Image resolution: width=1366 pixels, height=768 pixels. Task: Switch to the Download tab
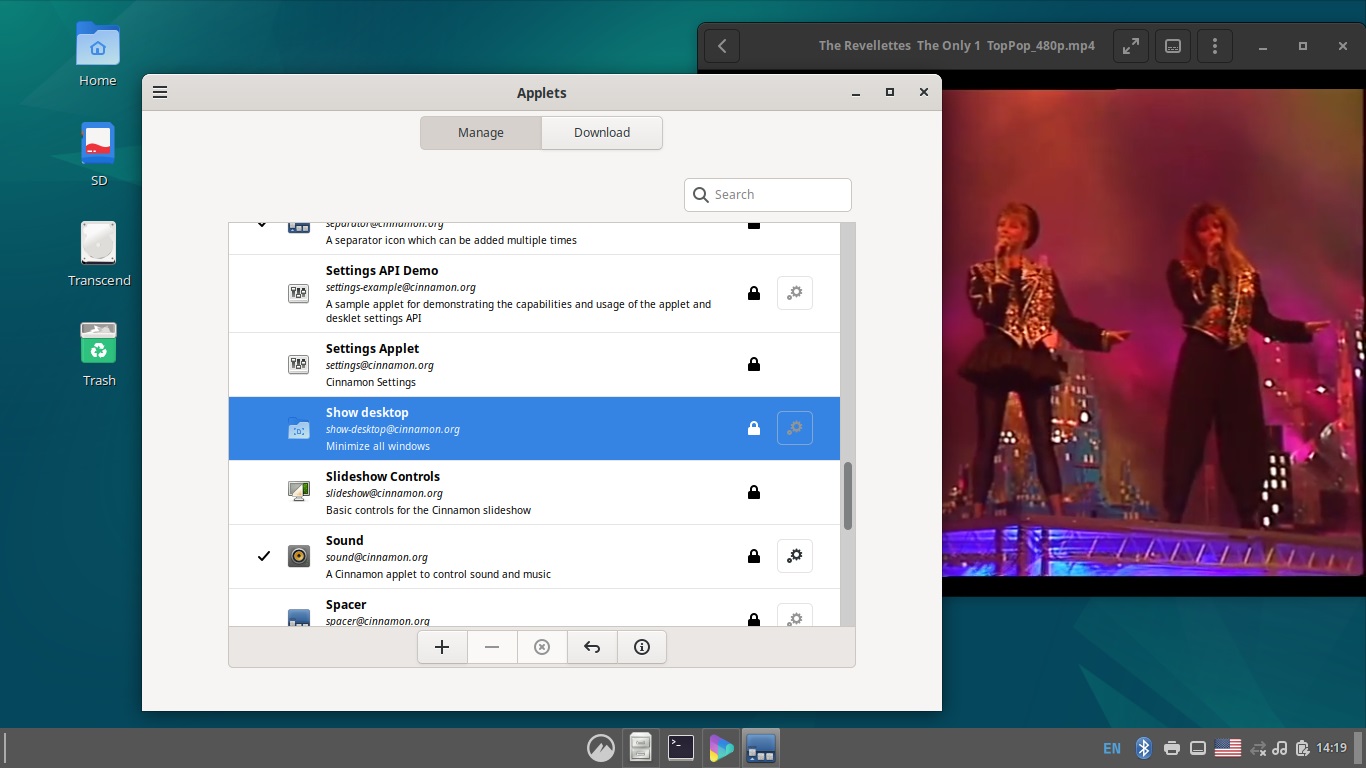click(602, 133)
